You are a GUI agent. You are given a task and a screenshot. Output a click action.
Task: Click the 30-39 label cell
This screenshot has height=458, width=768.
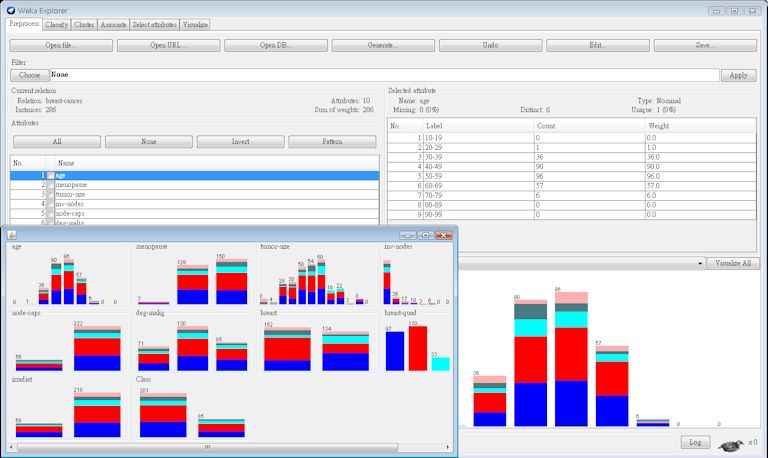(479, 157)
